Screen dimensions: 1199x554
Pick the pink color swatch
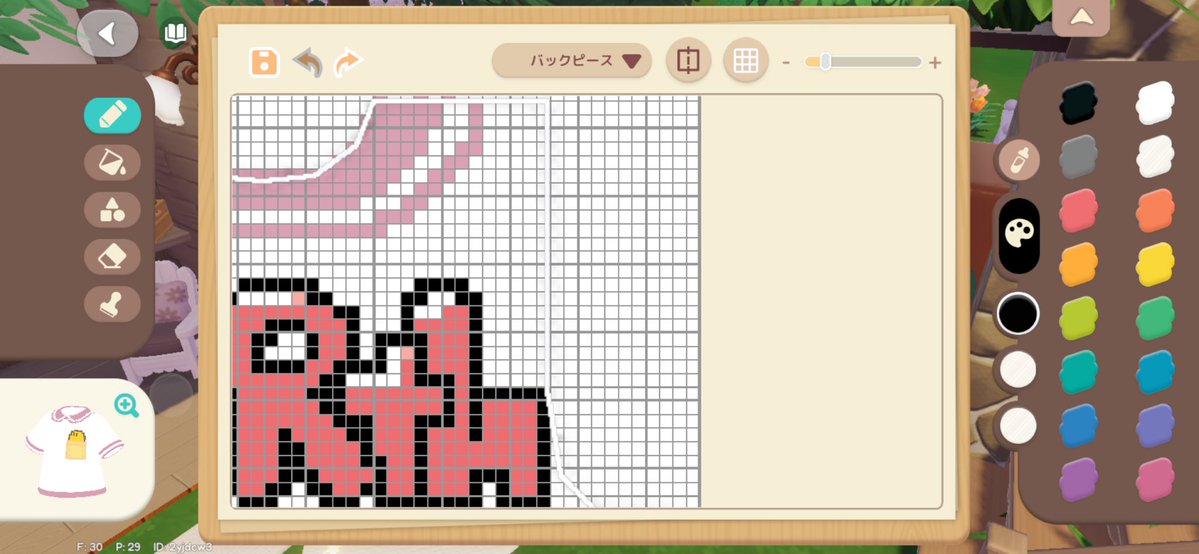pos(1155,480)
